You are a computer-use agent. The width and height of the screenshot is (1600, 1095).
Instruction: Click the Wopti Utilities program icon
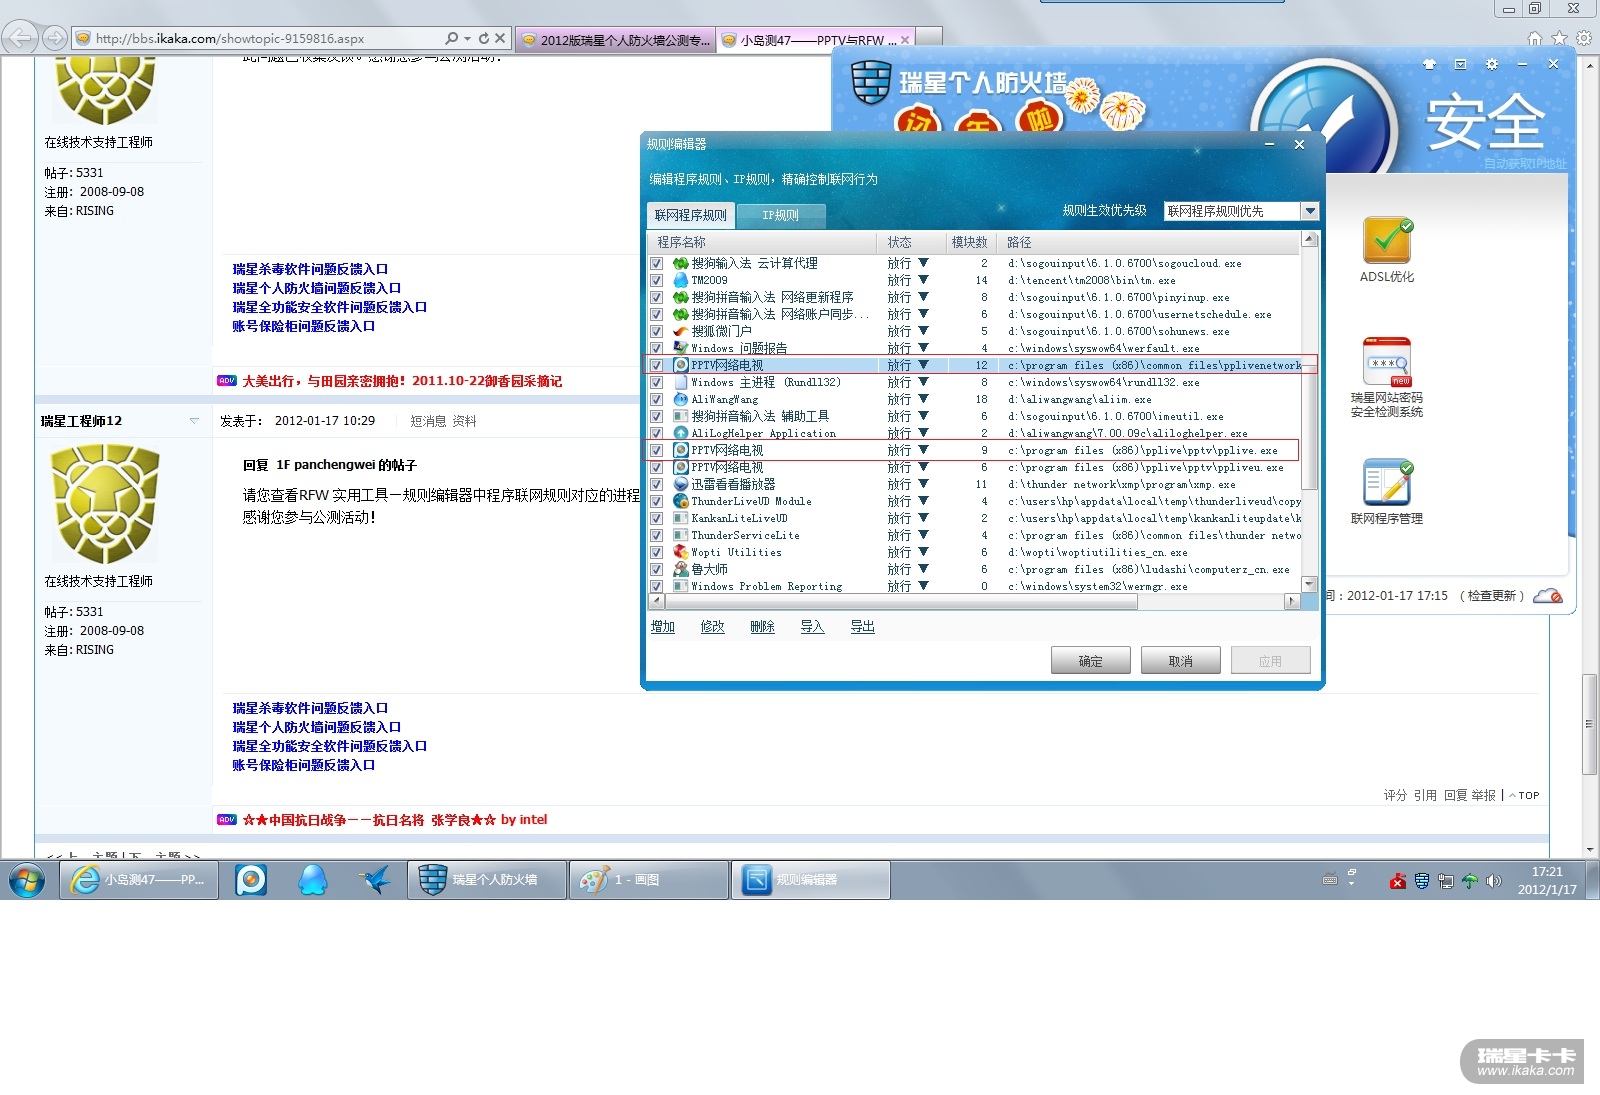681,552
